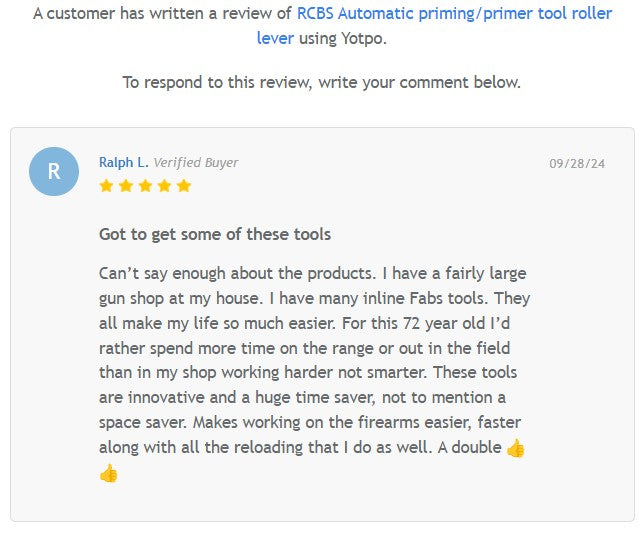
Task: Select the fifth rating star
Action: [x=183, y=186]
